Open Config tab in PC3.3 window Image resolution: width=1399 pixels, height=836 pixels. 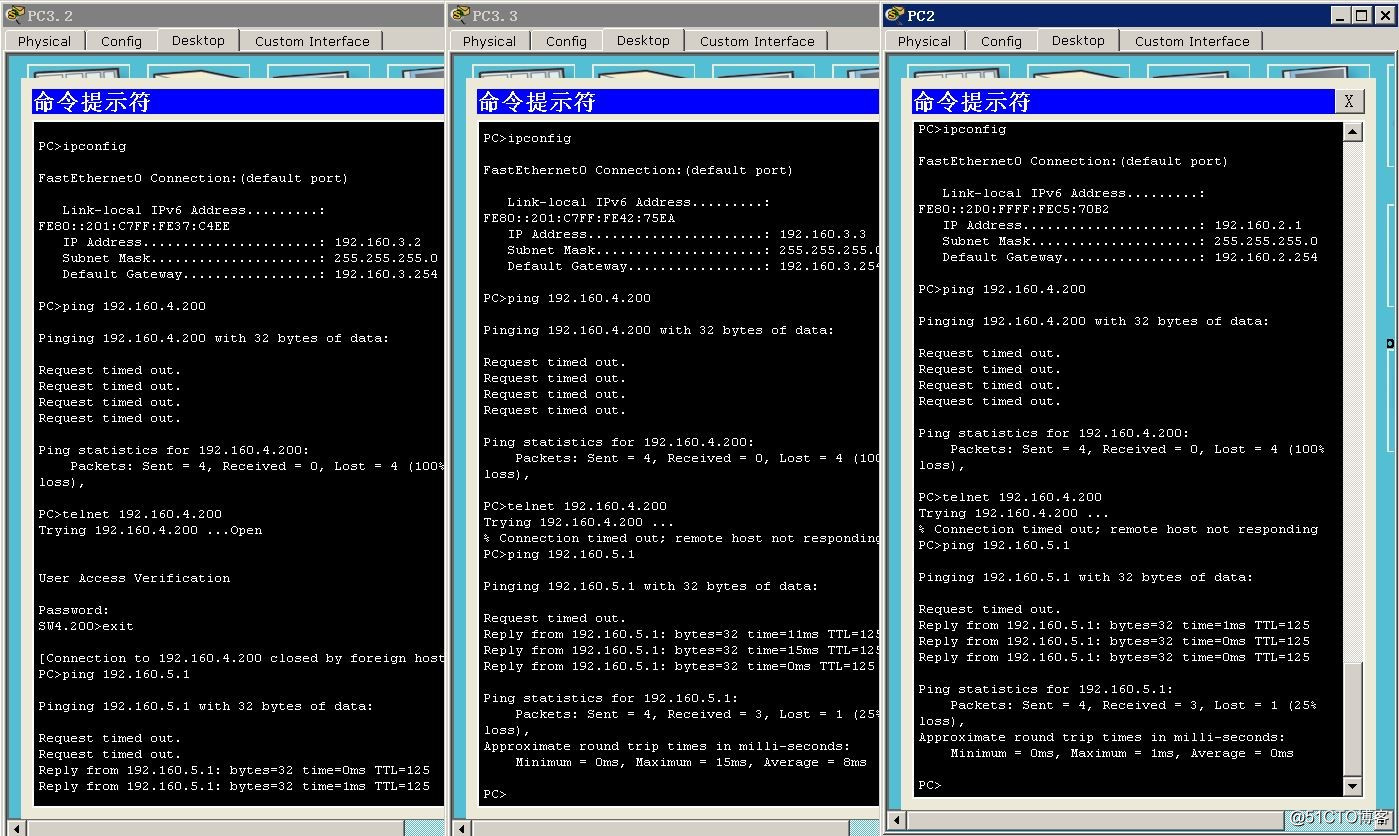click(x=566, y=41)
